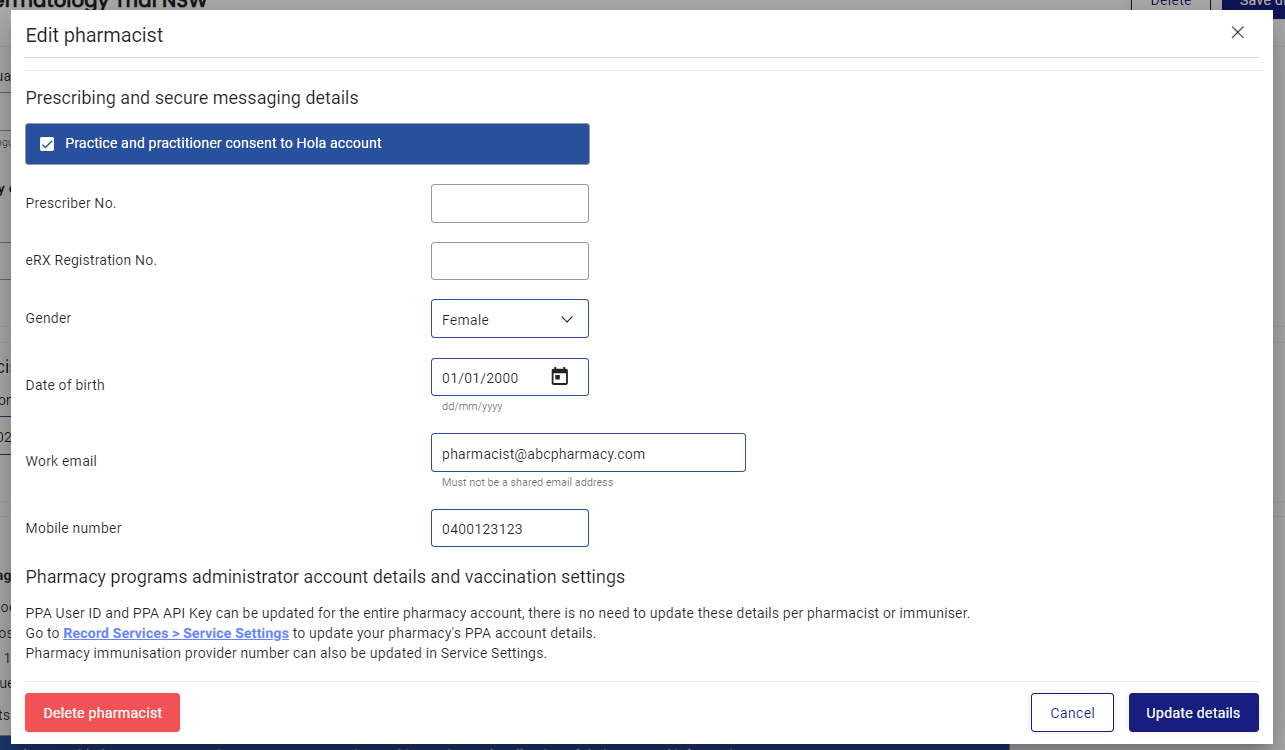Open the date of birth calendar picker
This screenshot has width=1285, height=750.
click(560, 377)
